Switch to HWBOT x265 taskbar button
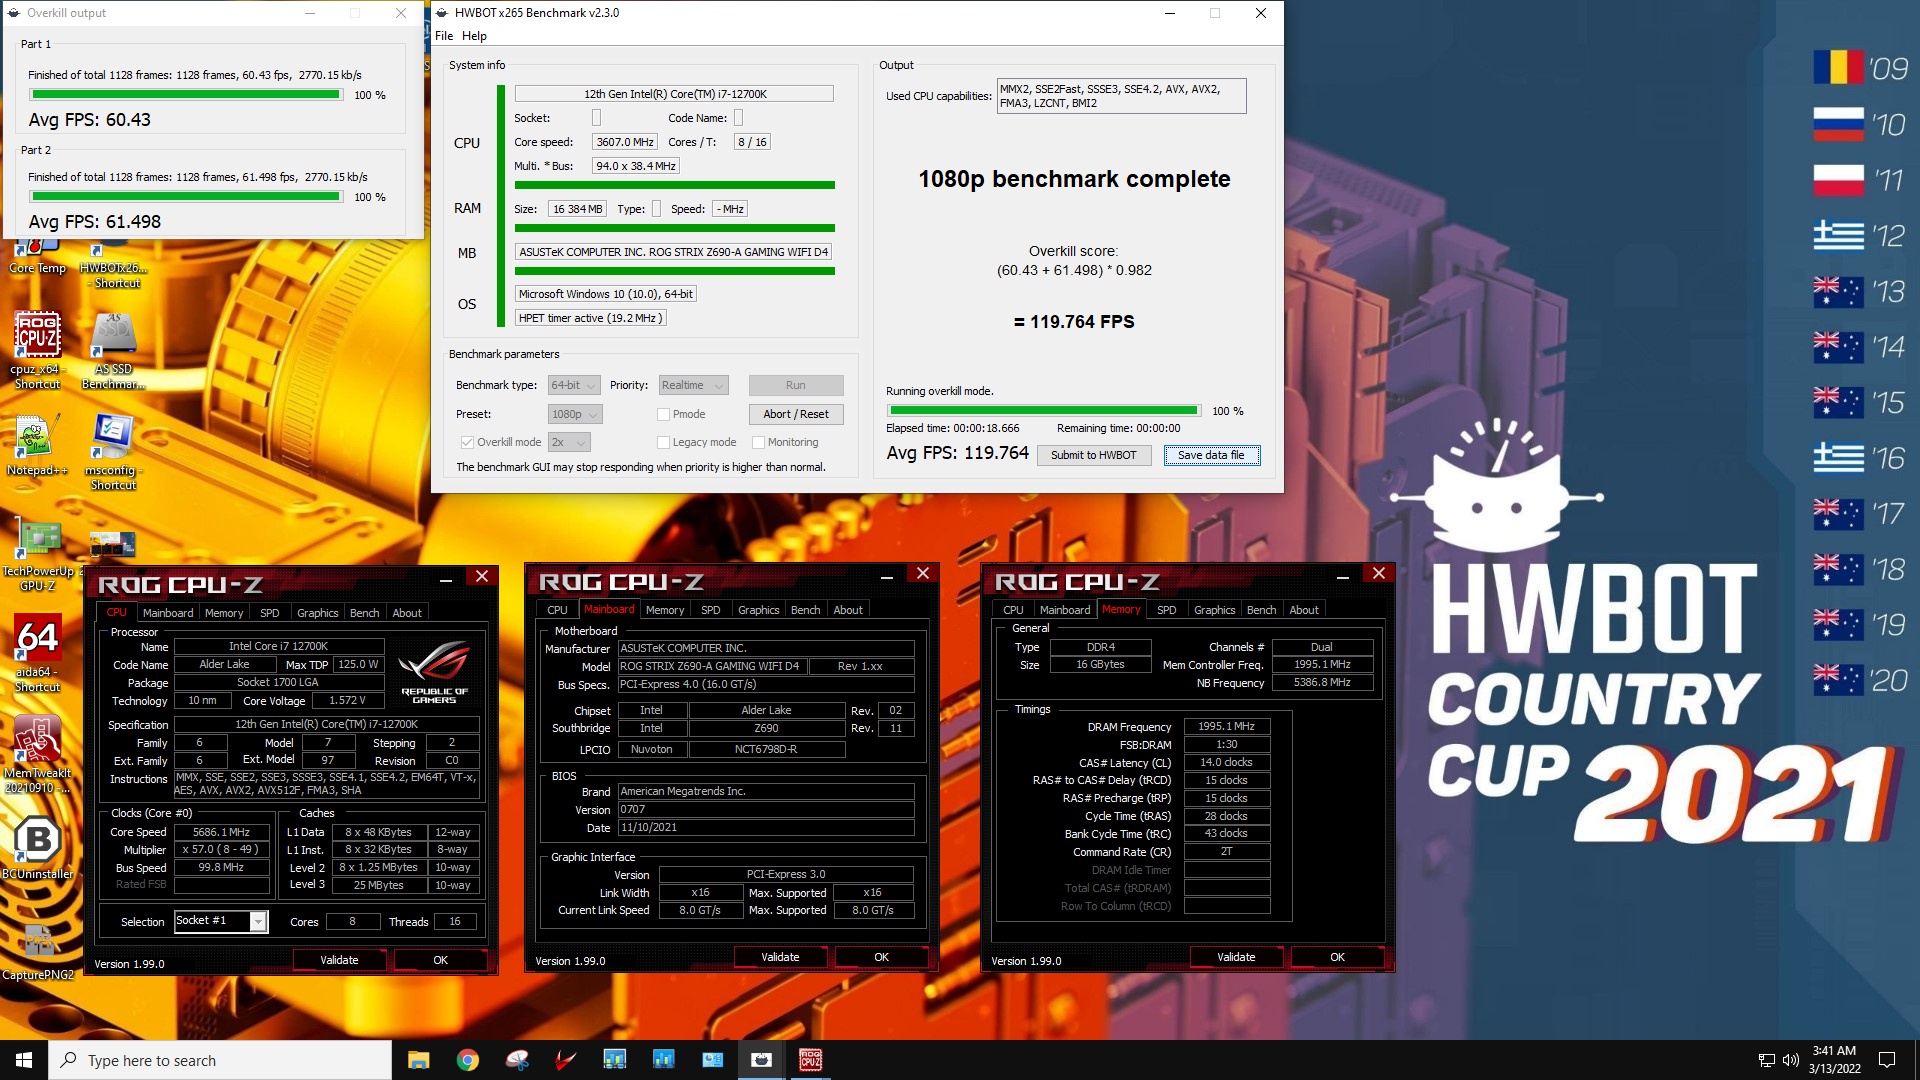Image resolution: width=1920 pixels, height=1080 pixels. (762, 1060)
